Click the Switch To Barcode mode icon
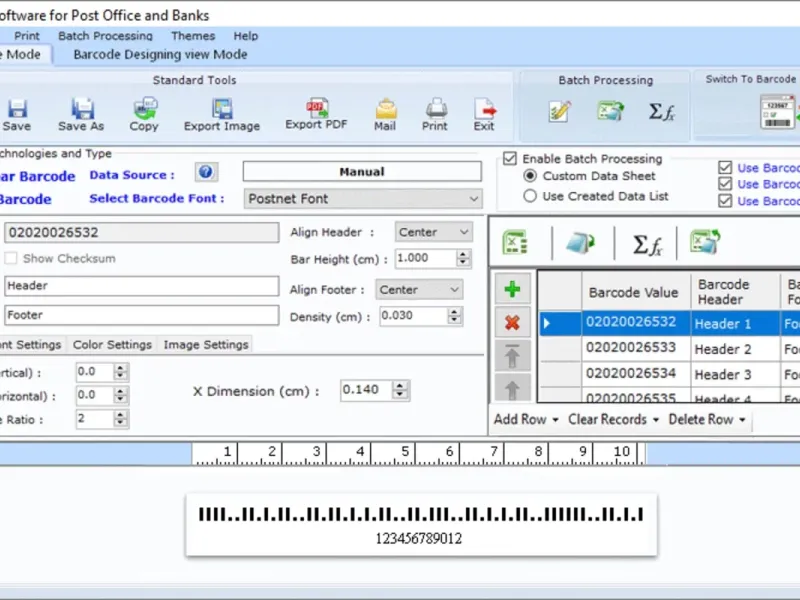800x600 pixels. coord(779,111)
